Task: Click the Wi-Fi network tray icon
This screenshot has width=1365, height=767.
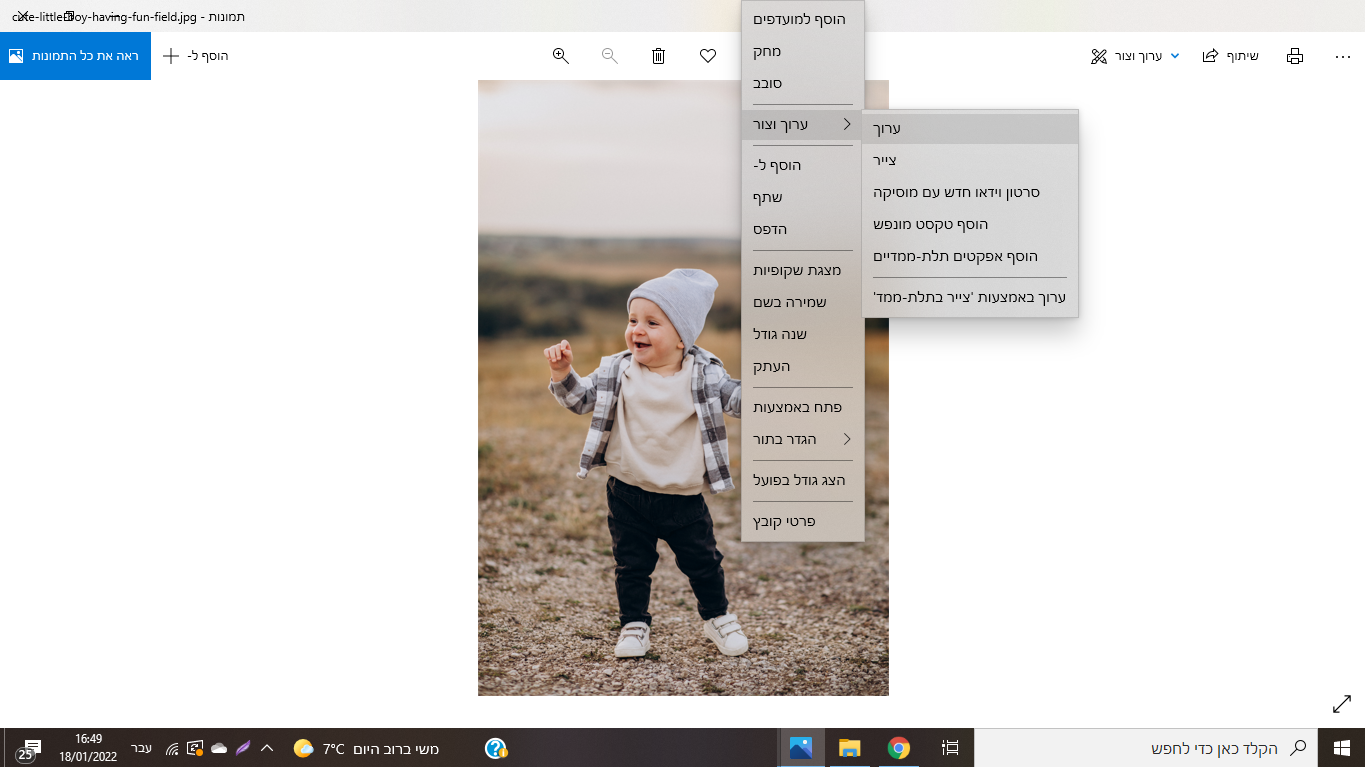Action: 172,748
